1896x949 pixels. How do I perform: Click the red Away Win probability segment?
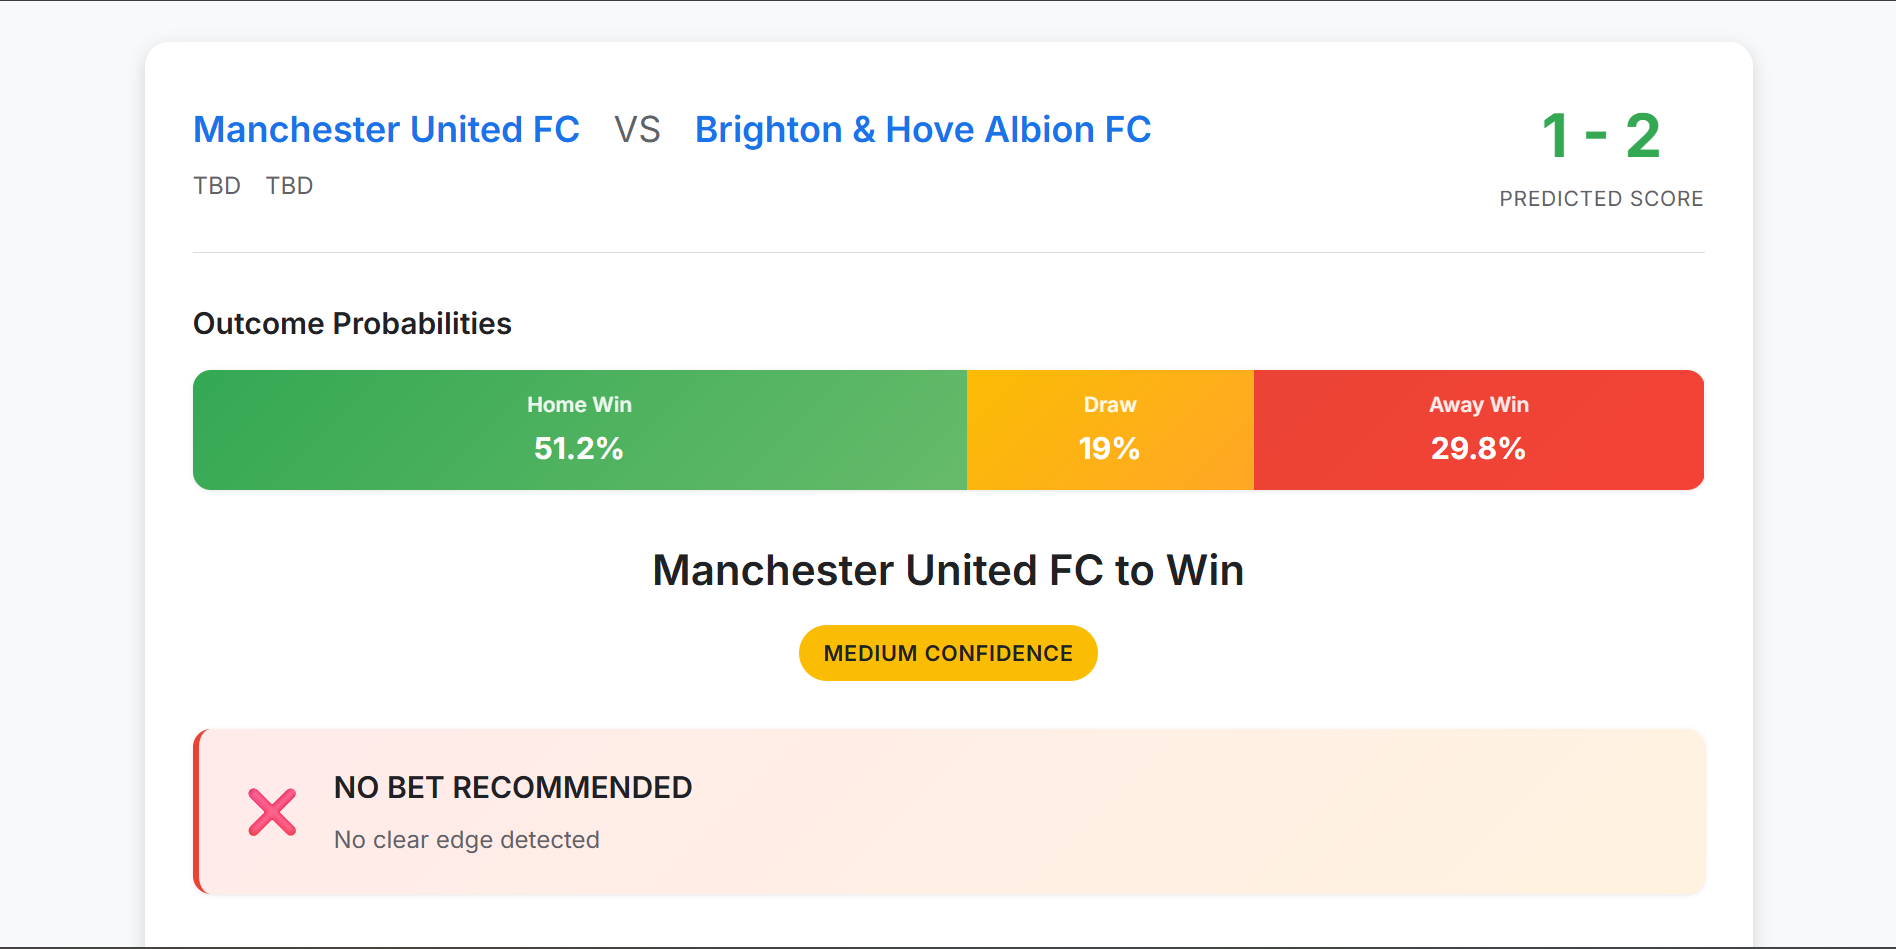pos(1478,429)
